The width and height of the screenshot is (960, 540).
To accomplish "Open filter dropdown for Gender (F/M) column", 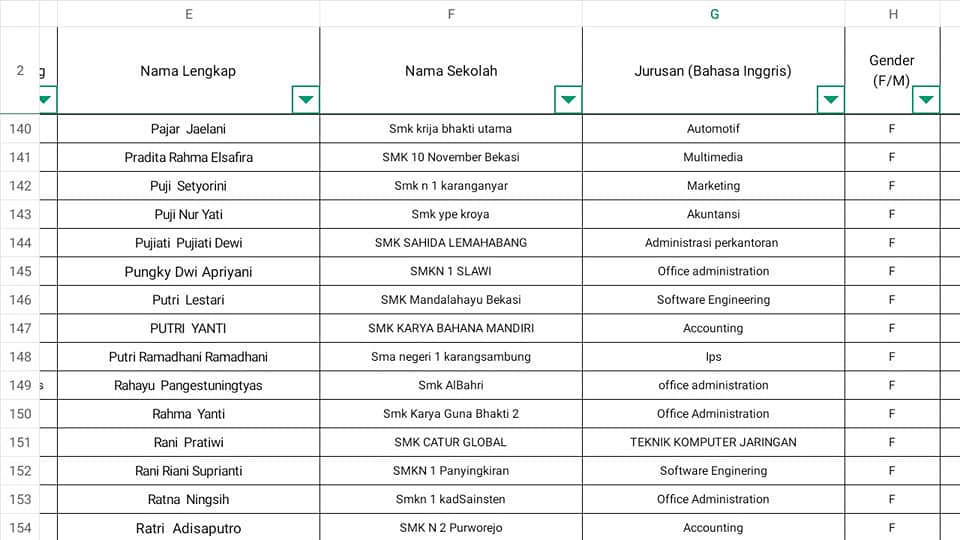I will [x=926, y=99].
